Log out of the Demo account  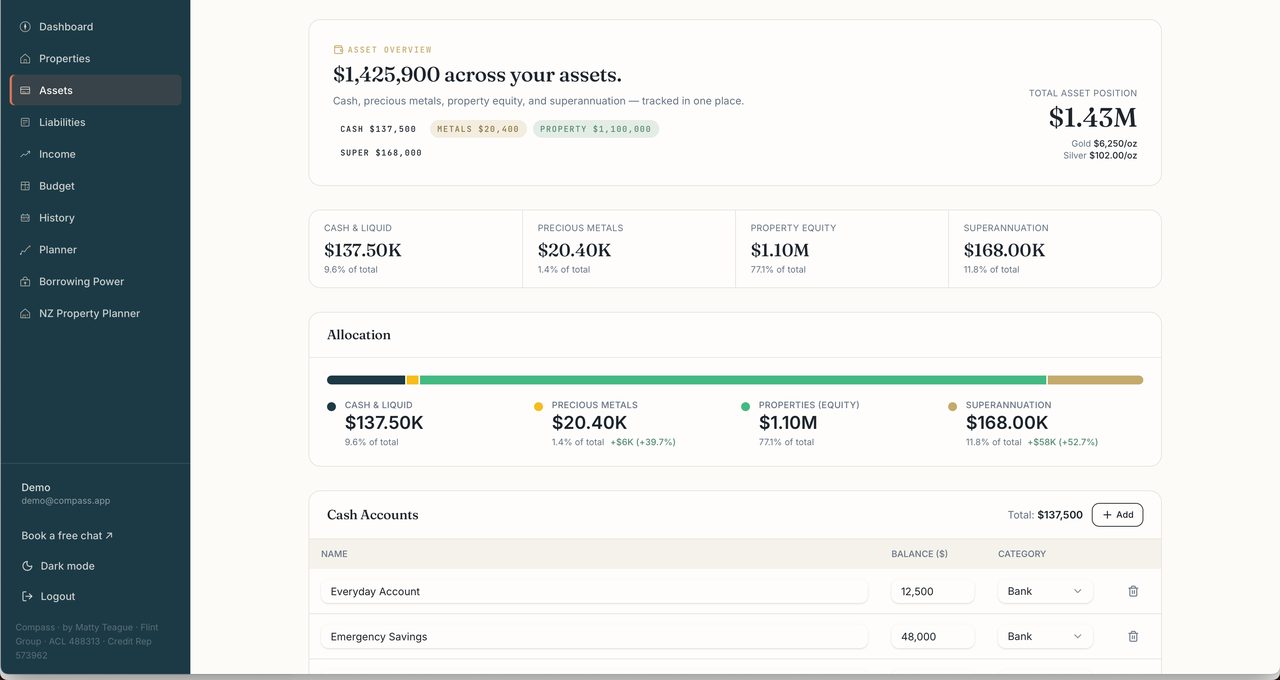pyautogui.click(x=49, y=596)
